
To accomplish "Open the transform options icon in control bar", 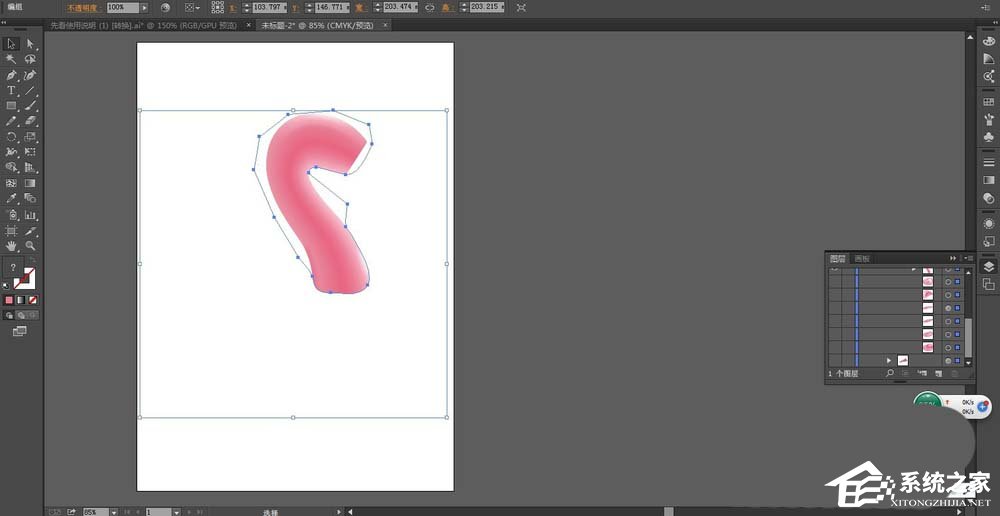I will click(521, 7).
